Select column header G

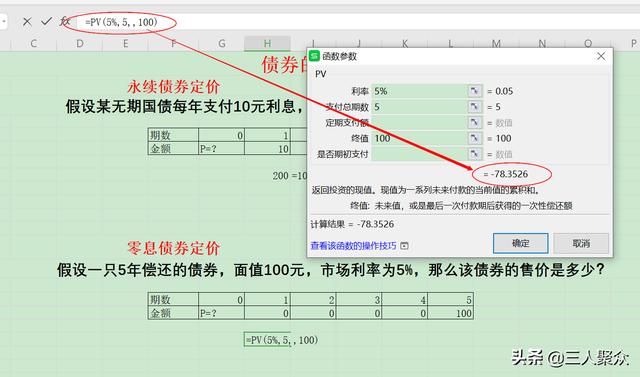pyautogui.click(x=222, y=44)
